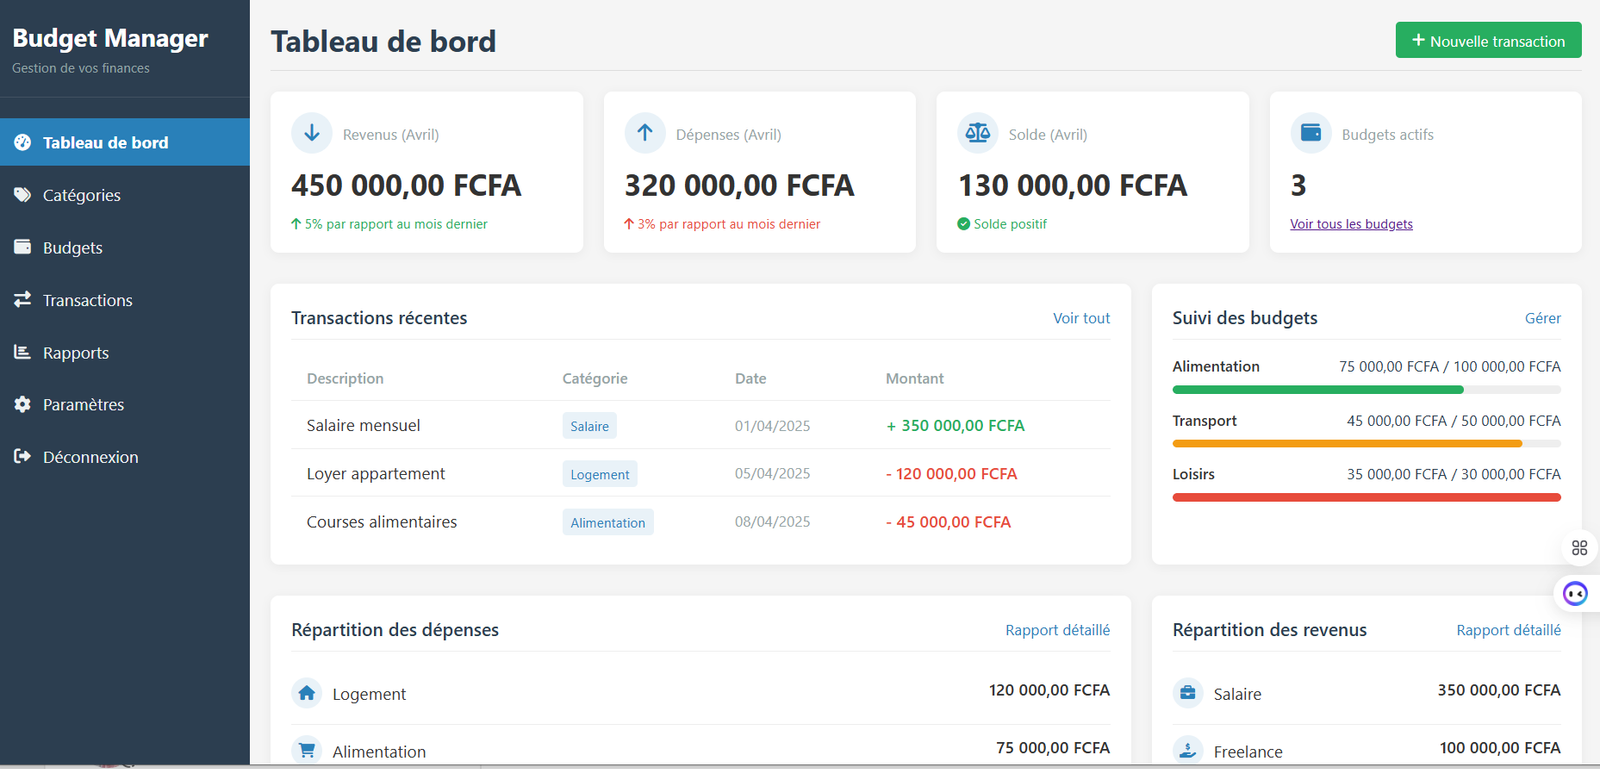Open Budgets from the sidebar
The width and height of the screenshot is (1600, 769).
point(125,247)
